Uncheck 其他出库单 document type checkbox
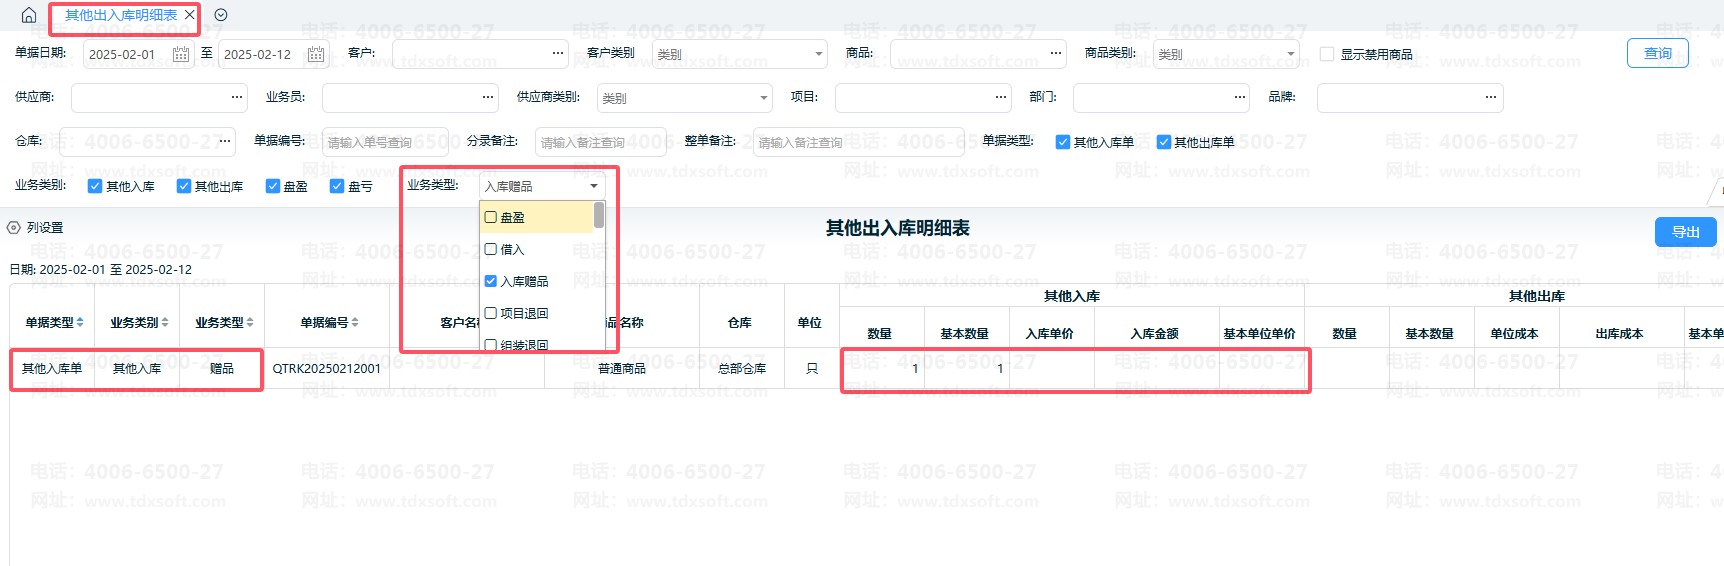Image resolution: width=1724 pixels, height=566 pixels. [1164, 142]
